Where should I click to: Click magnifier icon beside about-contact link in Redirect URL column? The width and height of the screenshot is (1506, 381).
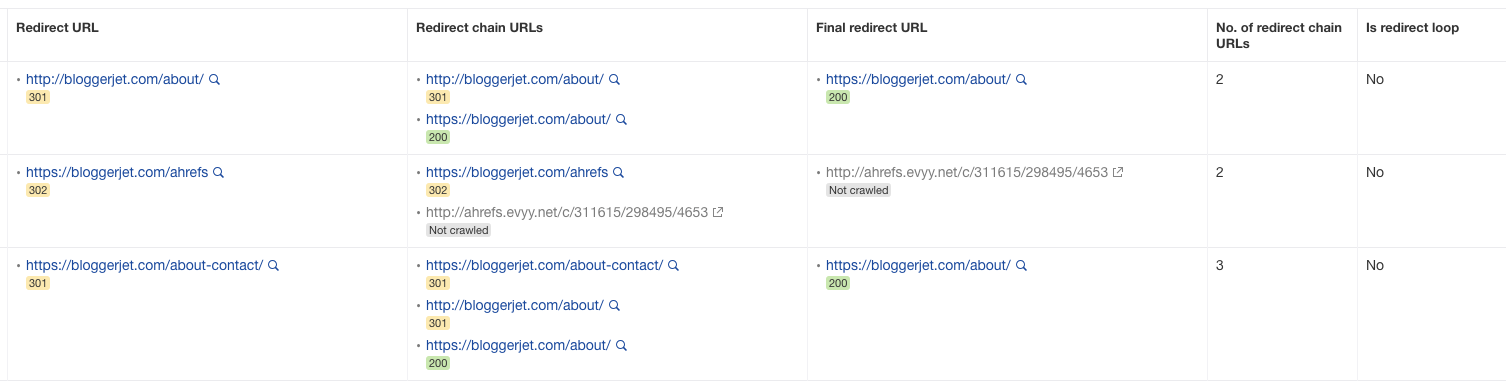click(274, 265)
